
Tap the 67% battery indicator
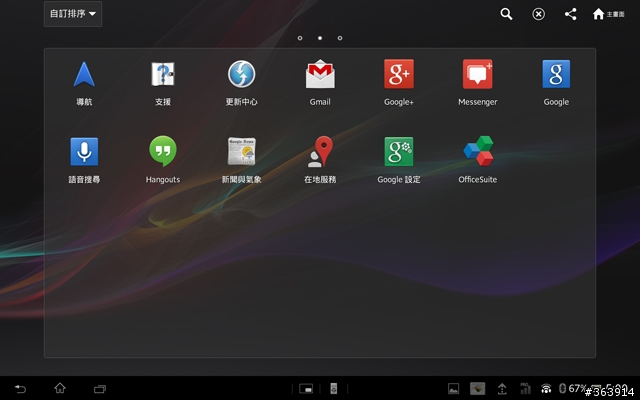[576, 388]
